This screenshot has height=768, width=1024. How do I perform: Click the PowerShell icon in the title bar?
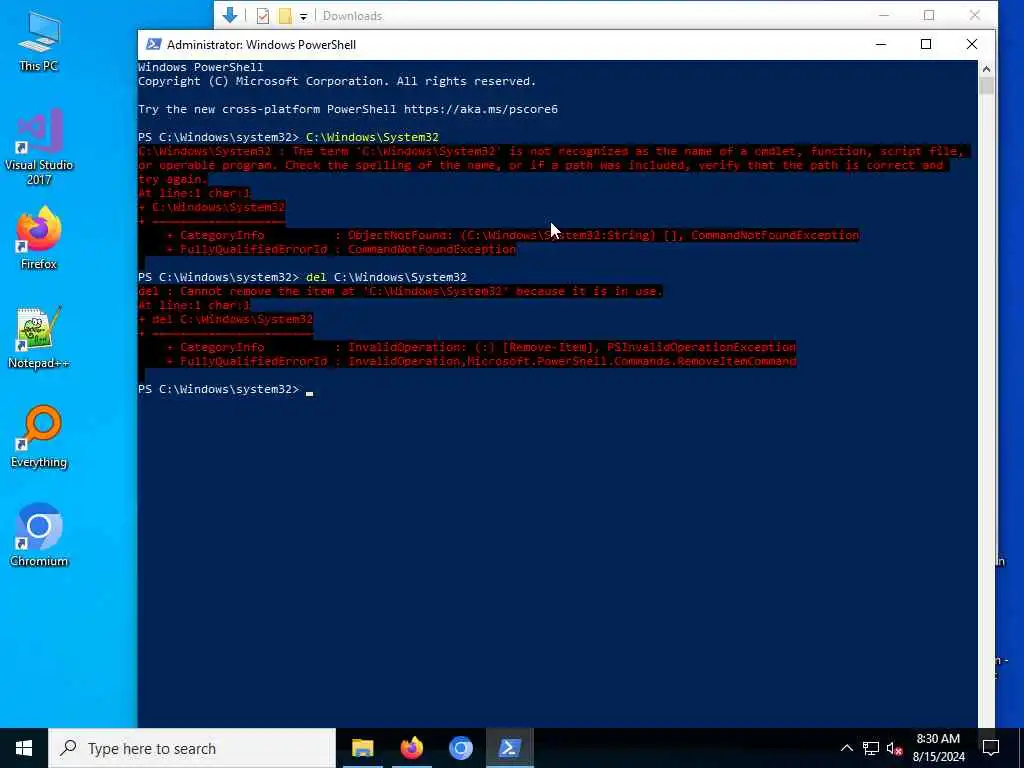click(x=153, y=44)
